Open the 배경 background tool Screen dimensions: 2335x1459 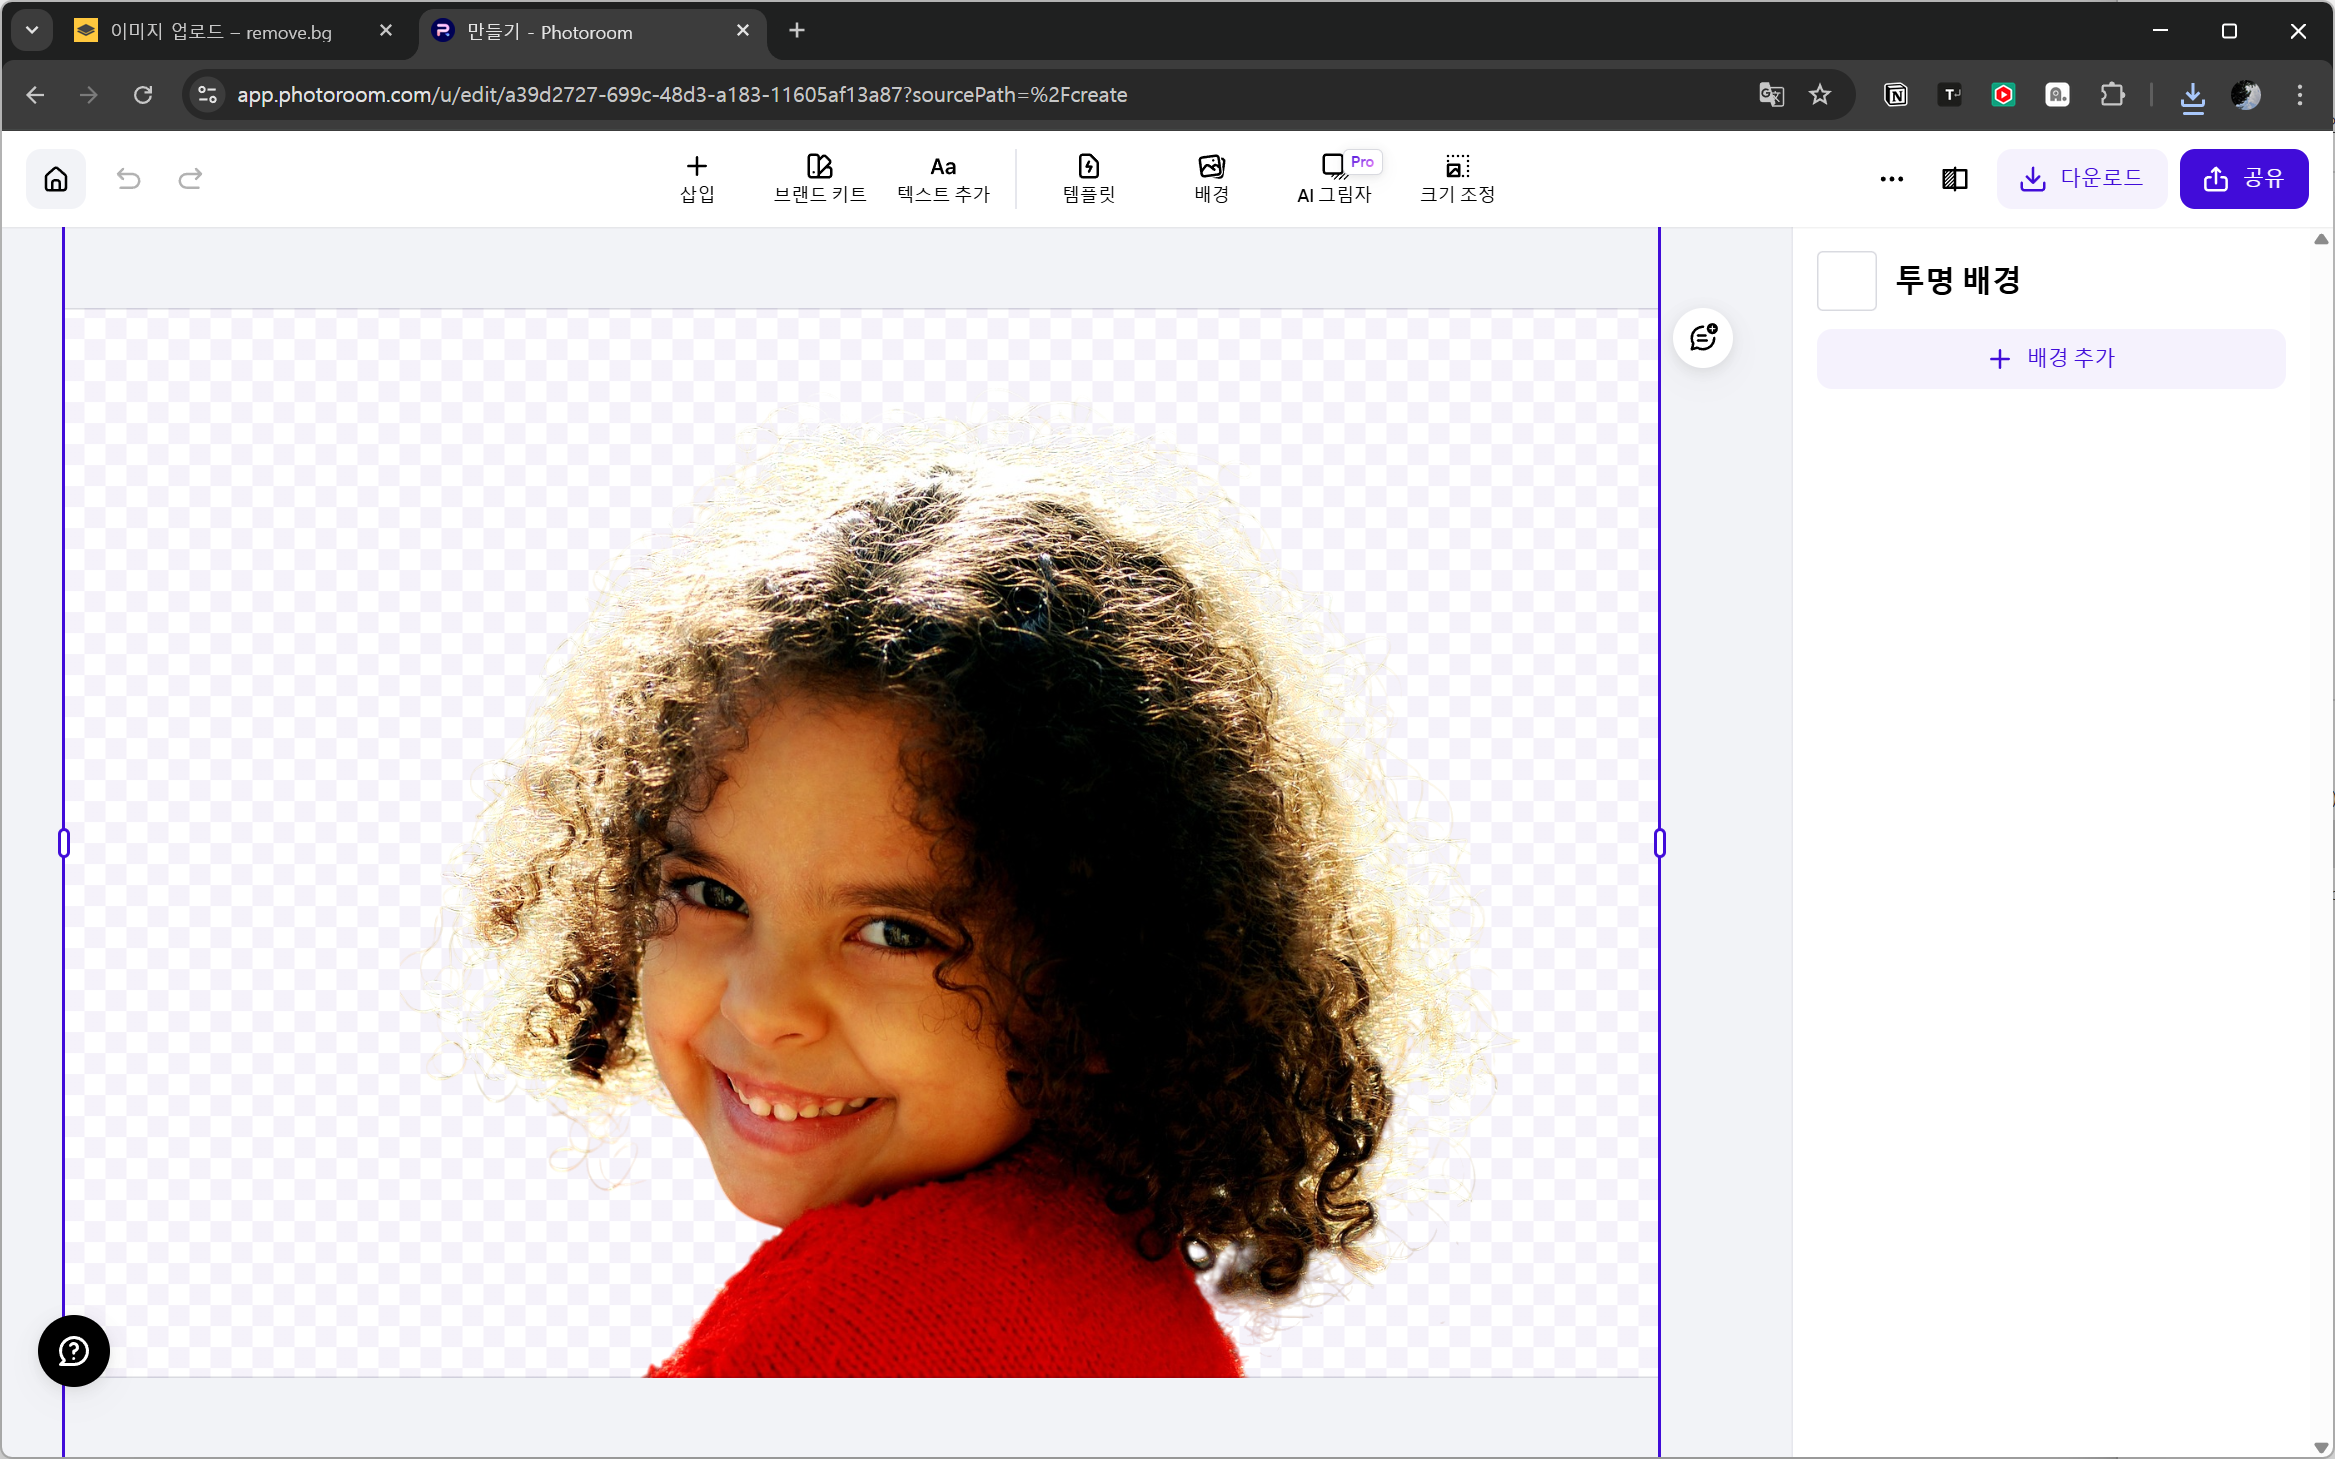[x=1211, y=179]
